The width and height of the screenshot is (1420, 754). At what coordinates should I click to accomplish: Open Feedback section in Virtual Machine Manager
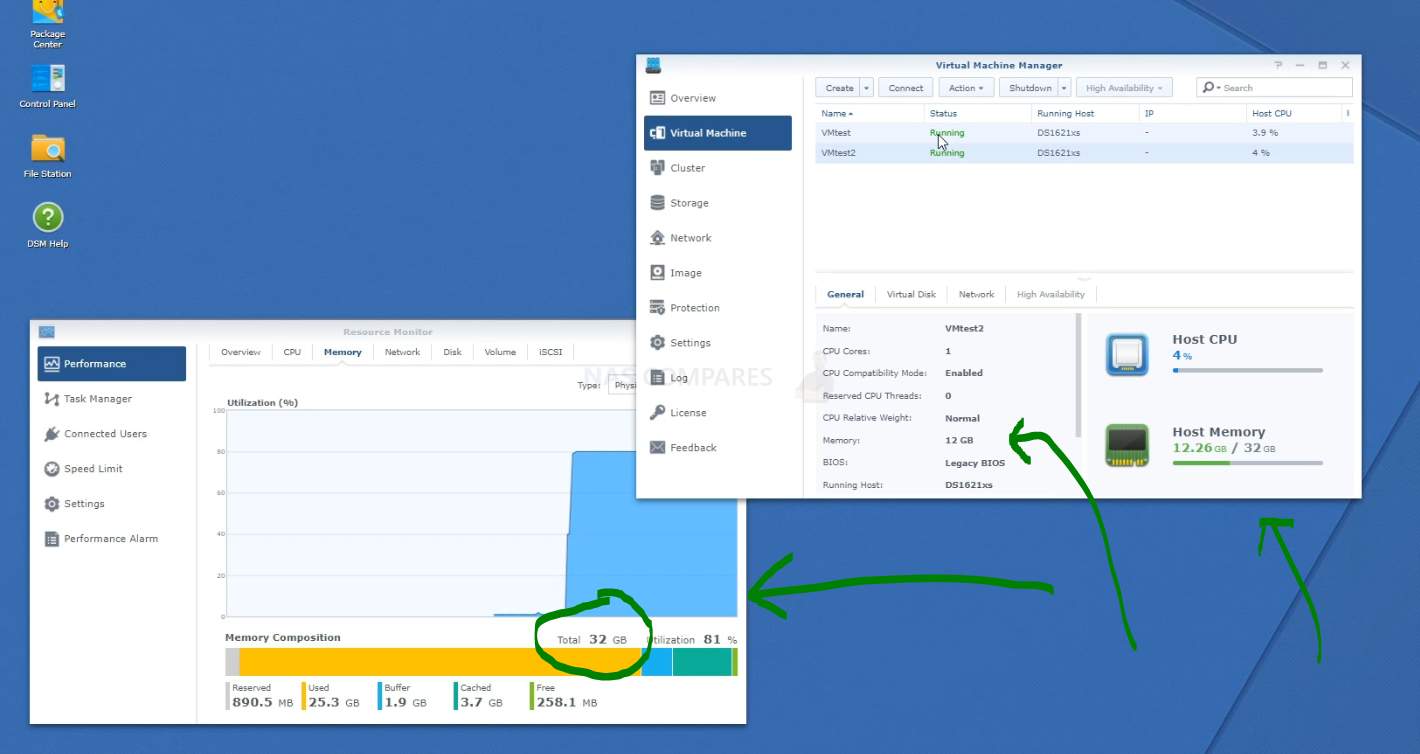tap(718, 448)
